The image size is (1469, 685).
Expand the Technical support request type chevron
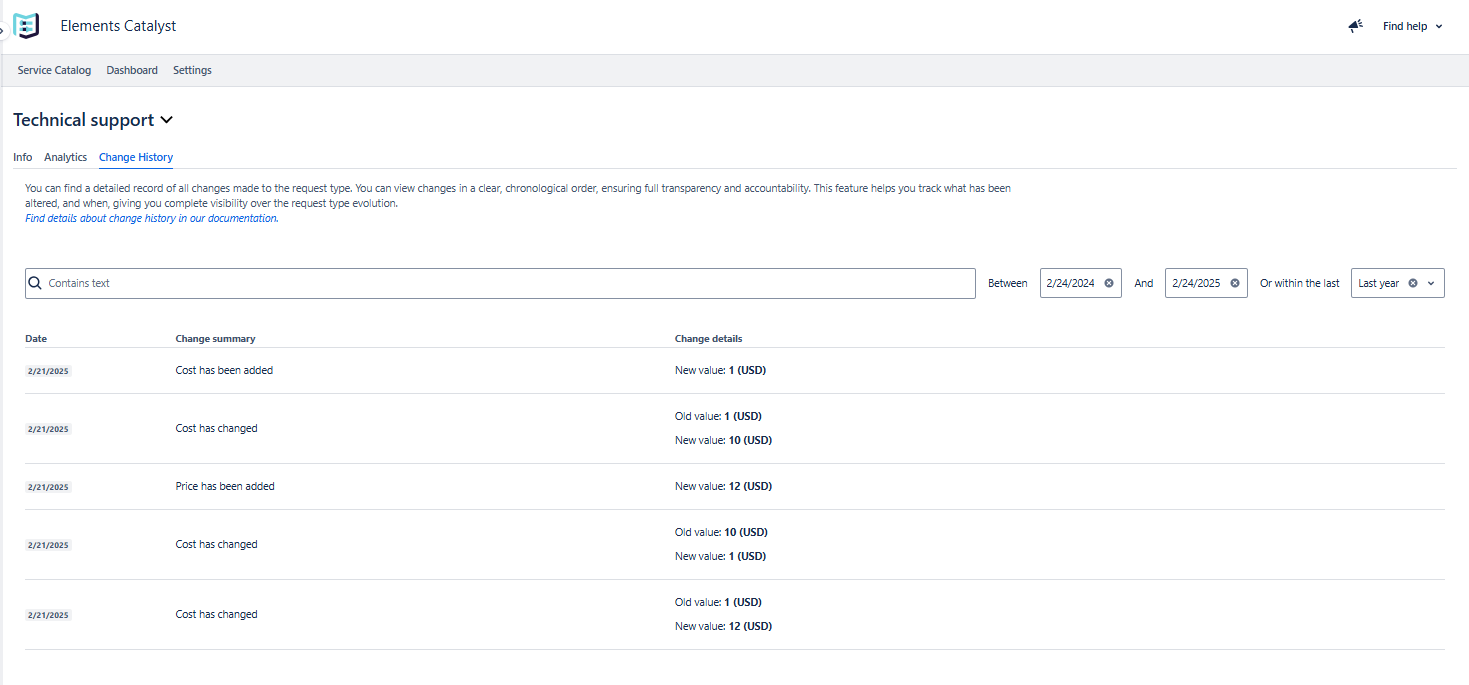(x=167, y=120)
